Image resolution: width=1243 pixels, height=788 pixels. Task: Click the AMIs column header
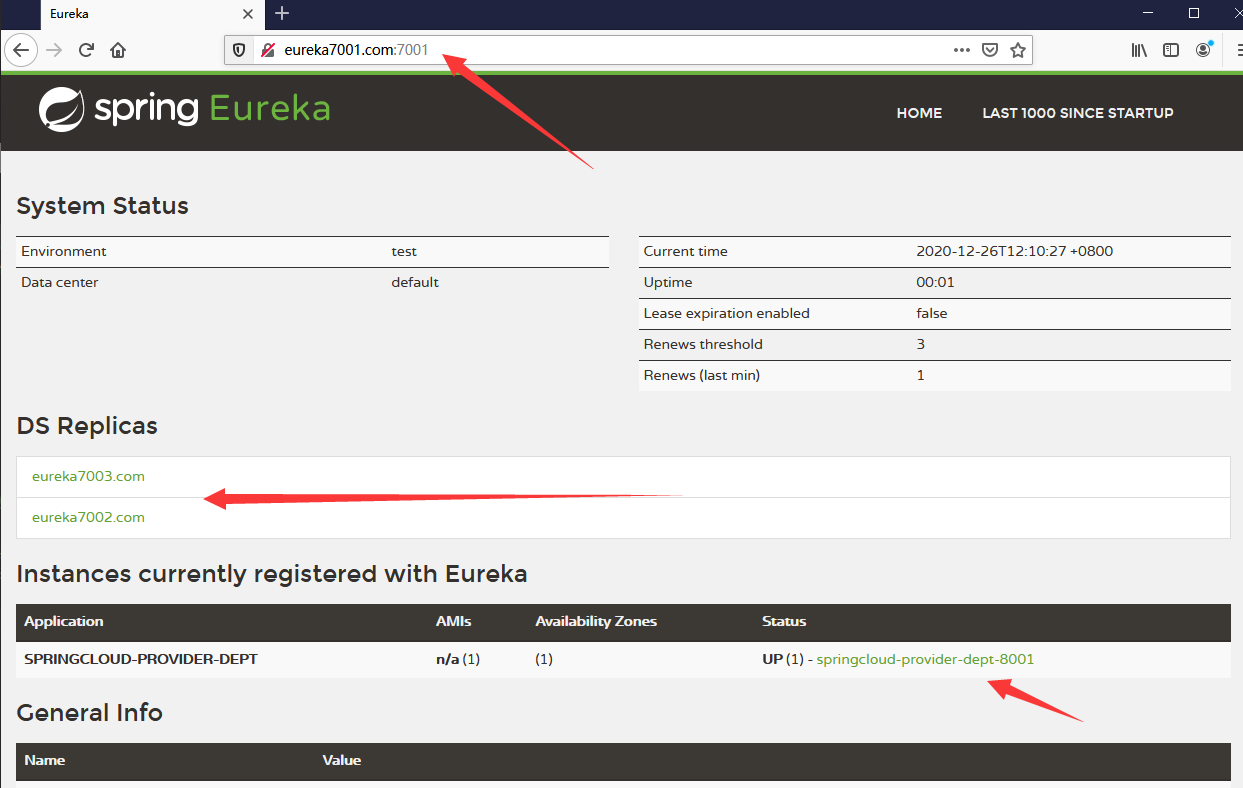tap(454, 621)
